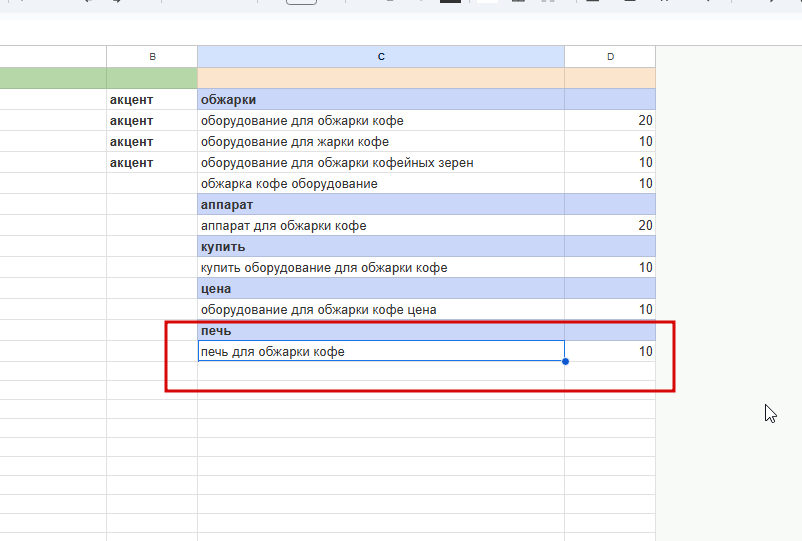802x541 pixels.
Task: Select value 10 beside 'оборудование для жарки кофе'
Action: 610,141
